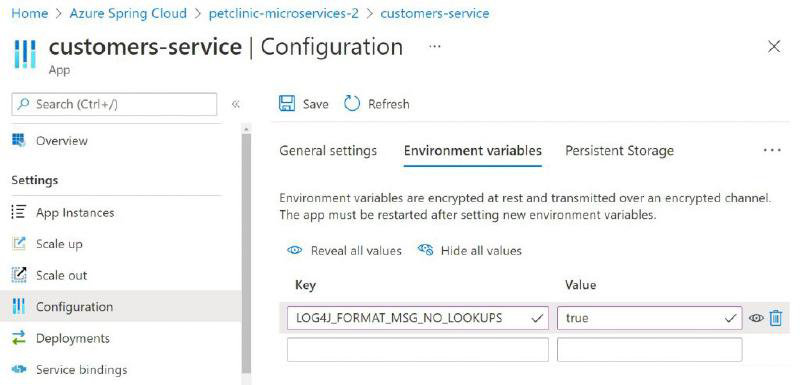The width and height of the screenshot is (800, 385).
Task: Click the Settings section heading in the sidebar
Action: click(34, 180)
